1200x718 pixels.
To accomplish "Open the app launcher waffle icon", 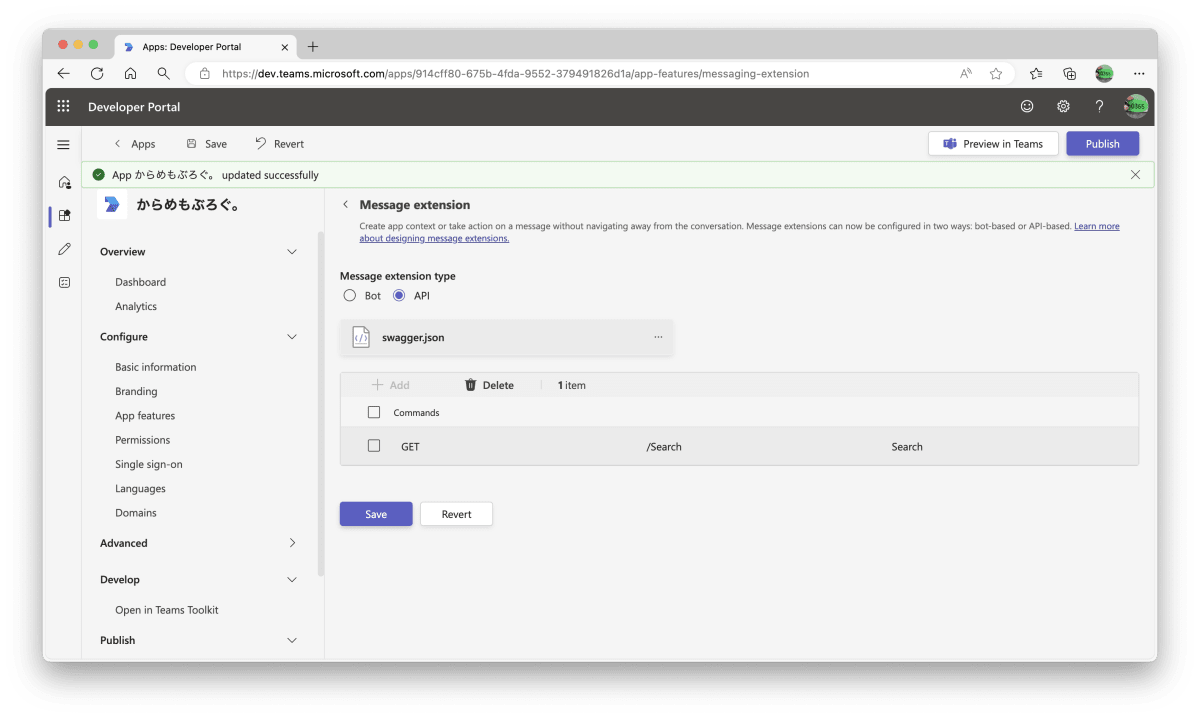I will point(63,106).
